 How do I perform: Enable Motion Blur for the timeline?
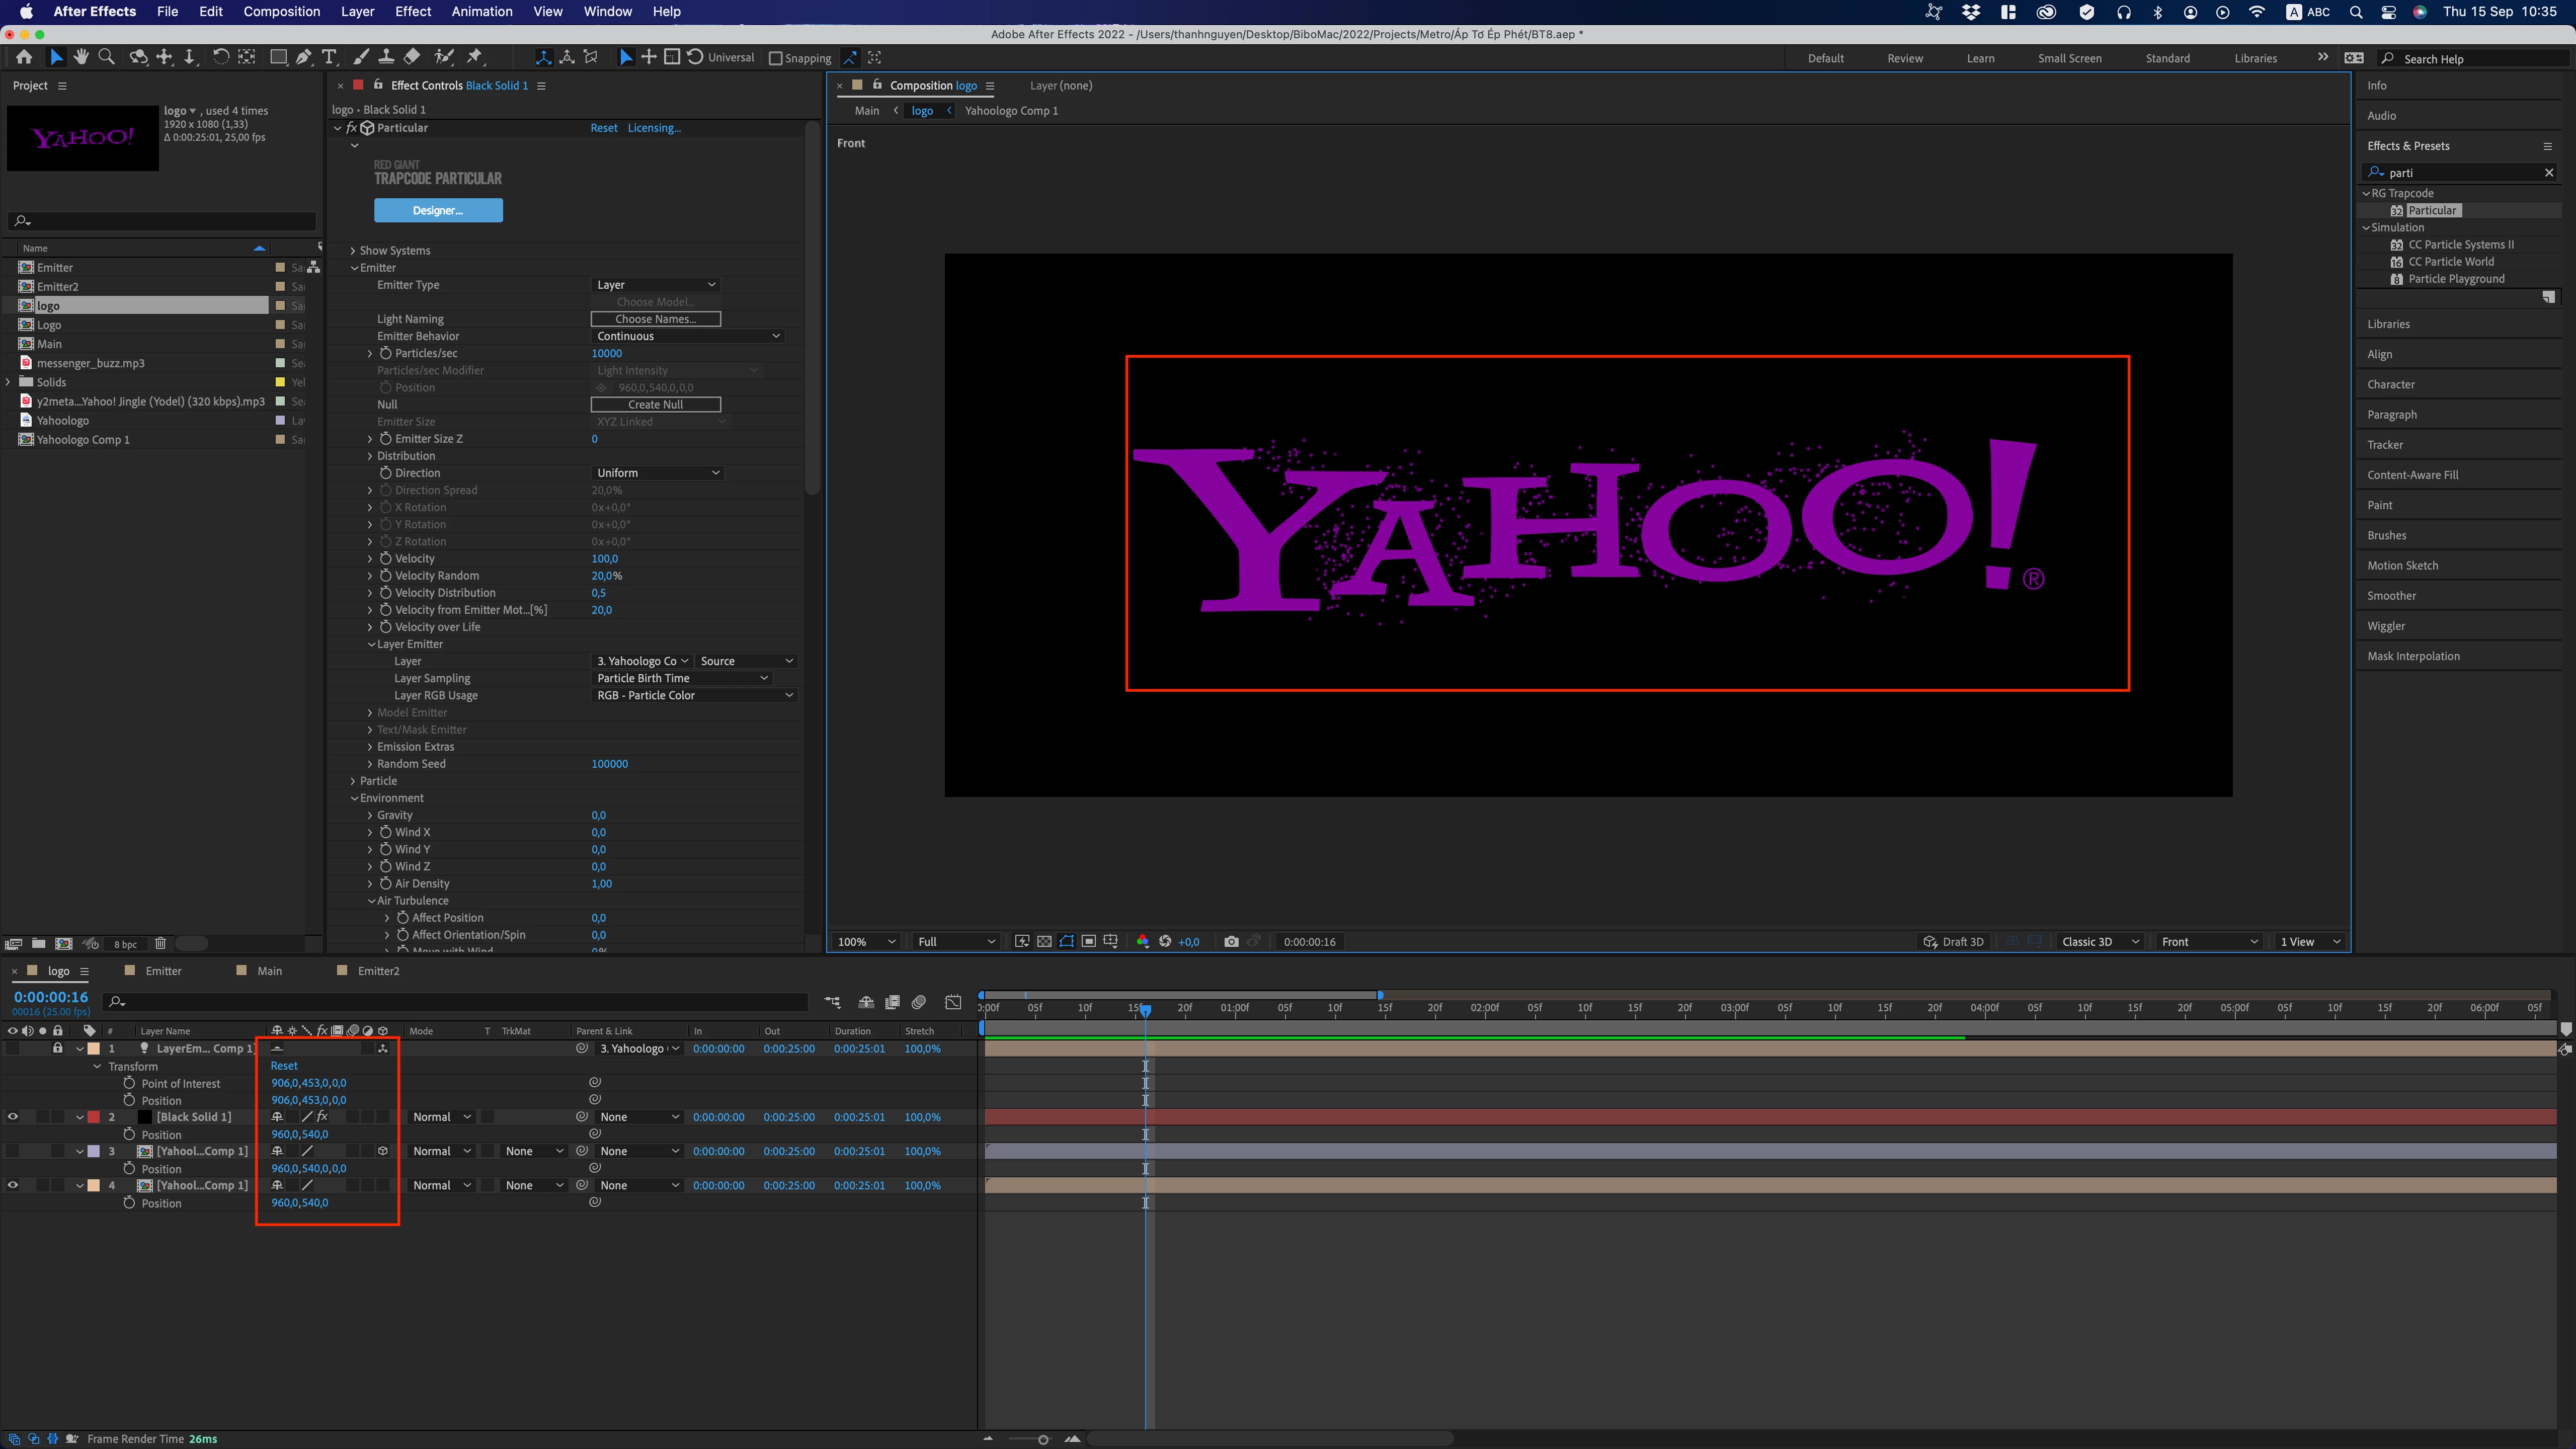919,1002
